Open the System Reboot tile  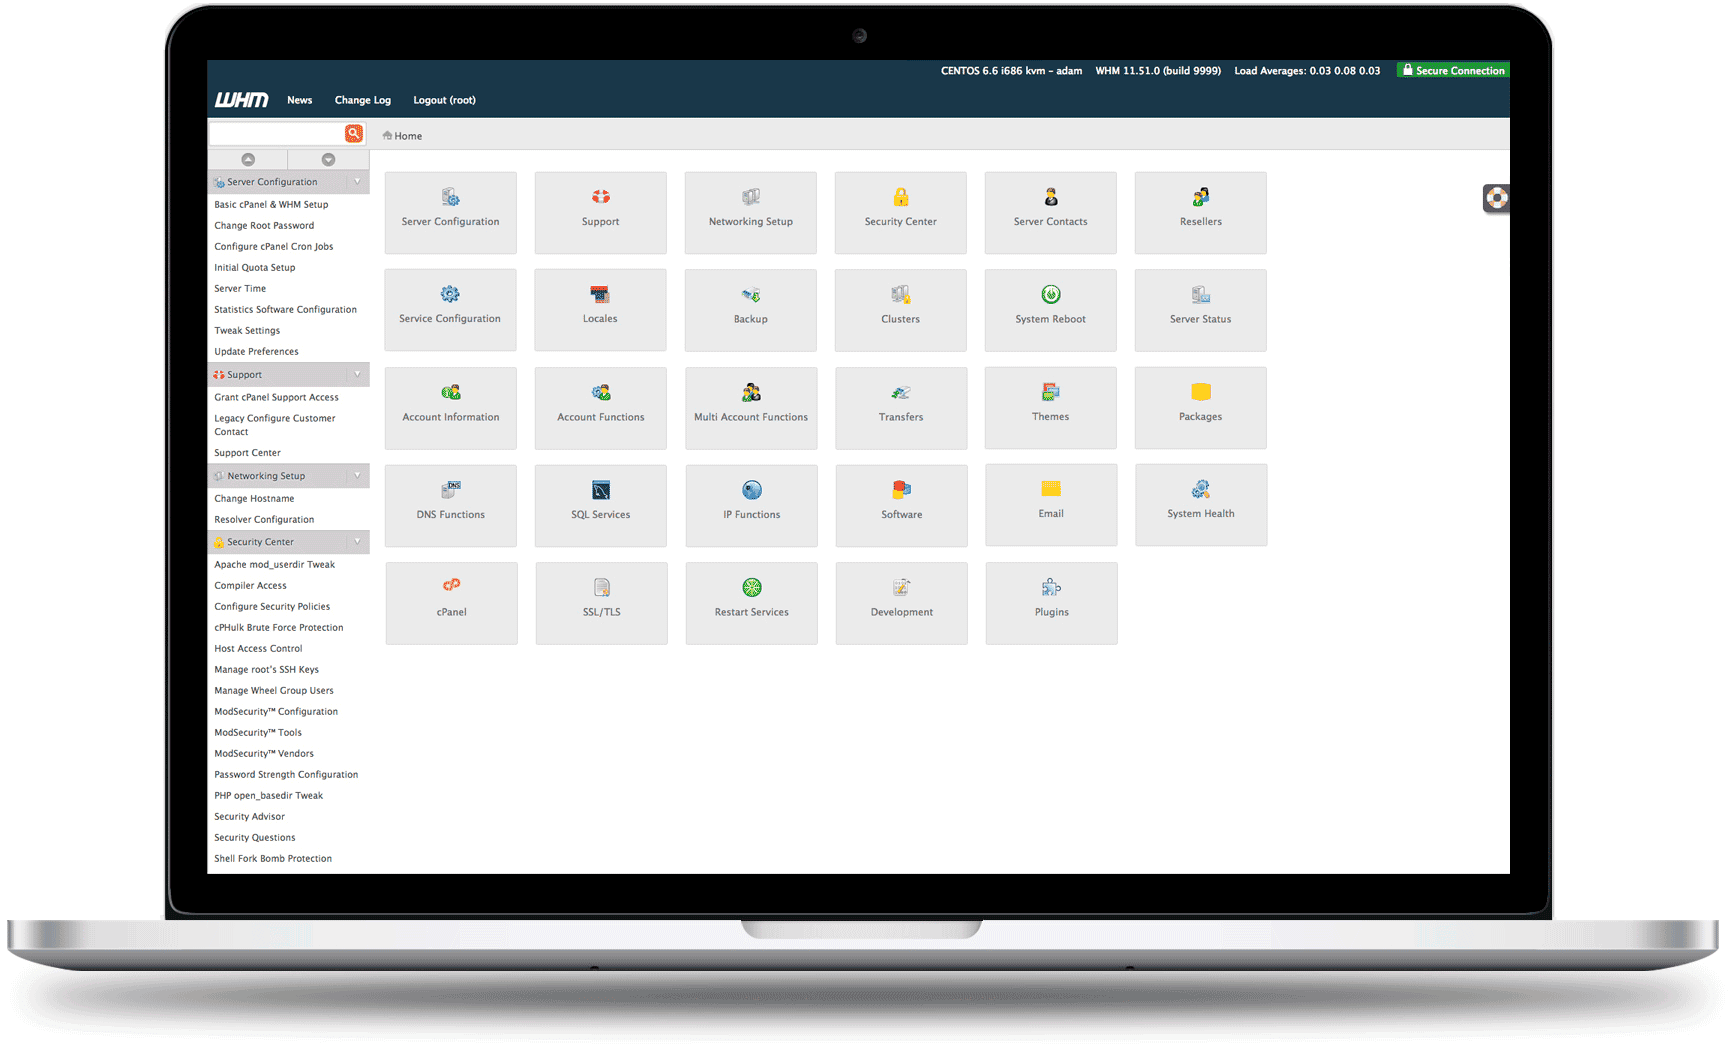(1050, 310)
